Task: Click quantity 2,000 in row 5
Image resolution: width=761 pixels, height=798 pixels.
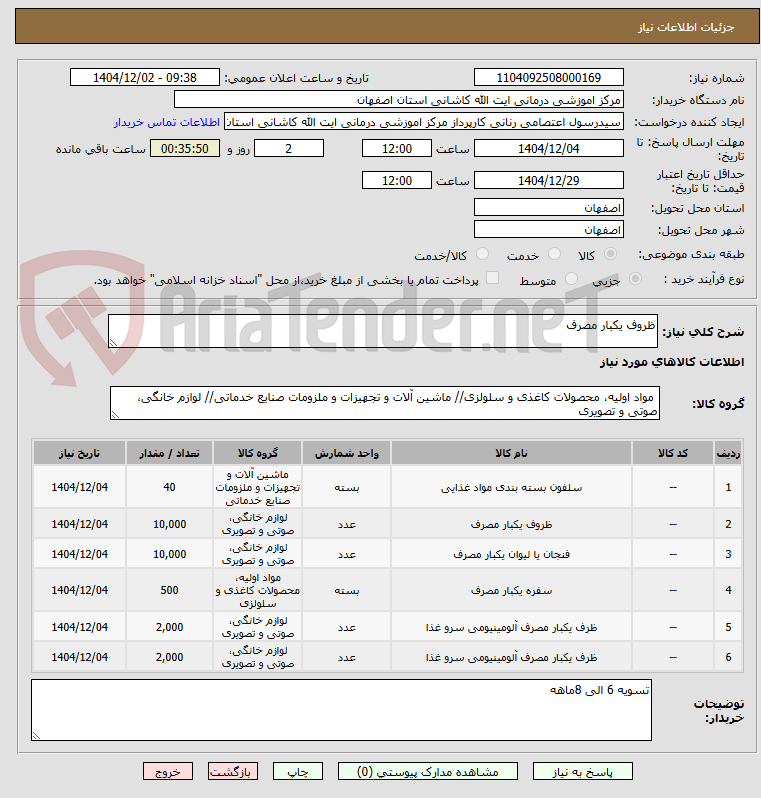Action: tap(169, 627)
